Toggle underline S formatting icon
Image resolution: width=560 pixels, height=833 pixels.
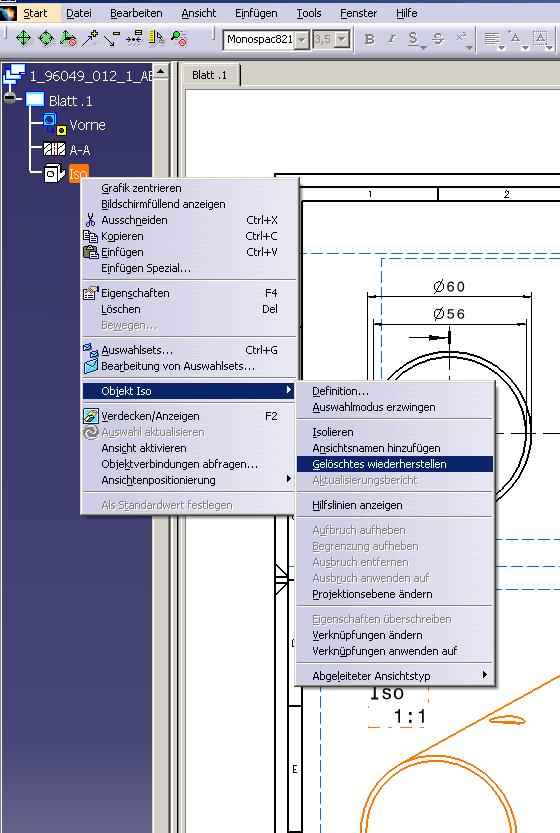pyautogui.click(x=414, y=39)
